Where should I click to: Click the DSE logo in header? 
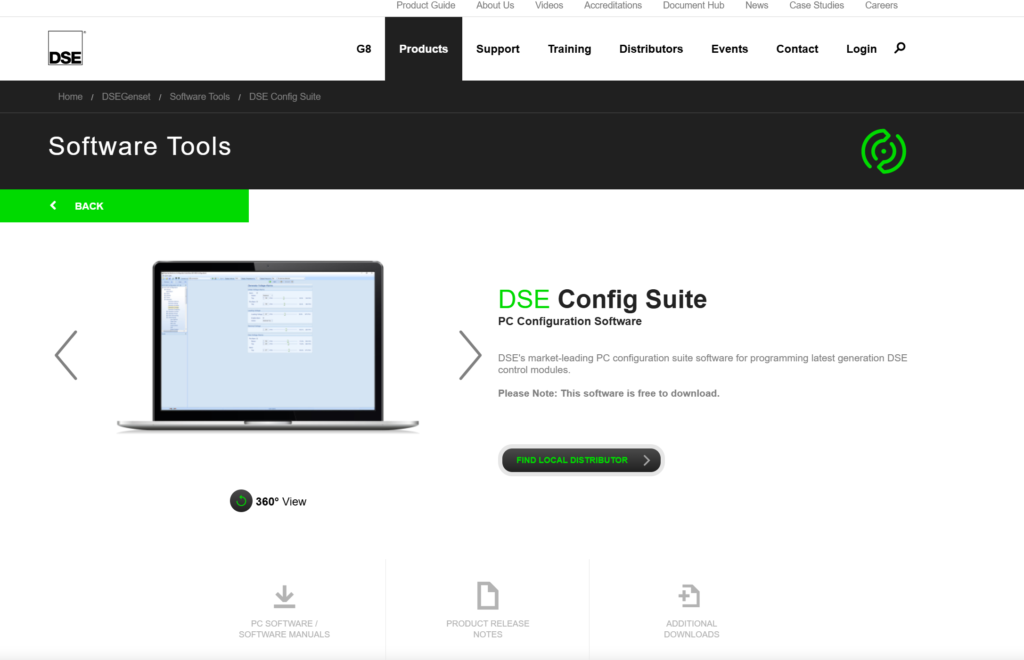point(66,48)
